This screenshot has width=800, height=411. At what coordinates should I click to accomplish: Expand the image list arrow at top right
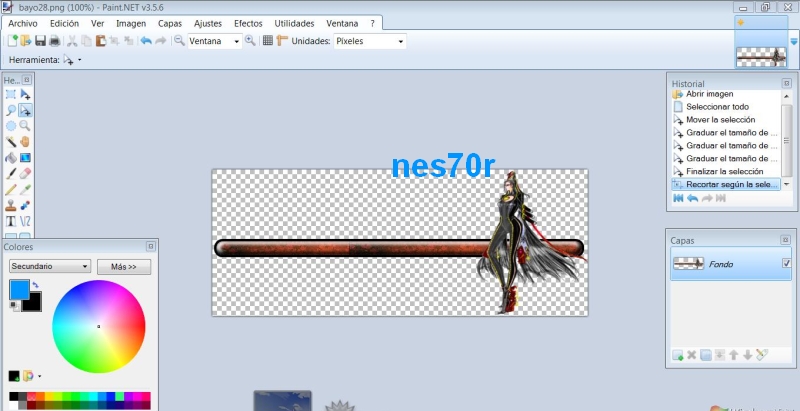[x=793, y=41]
